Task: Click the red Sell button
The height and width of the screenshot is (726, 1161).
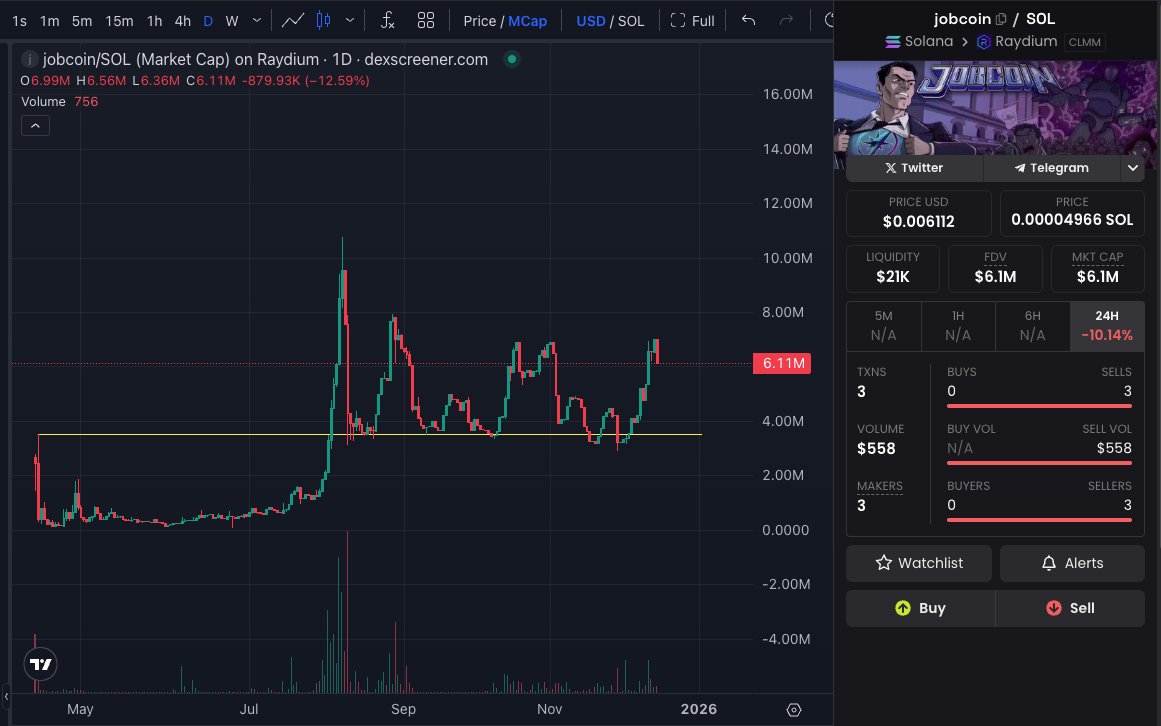Action: coord(1071,608)
